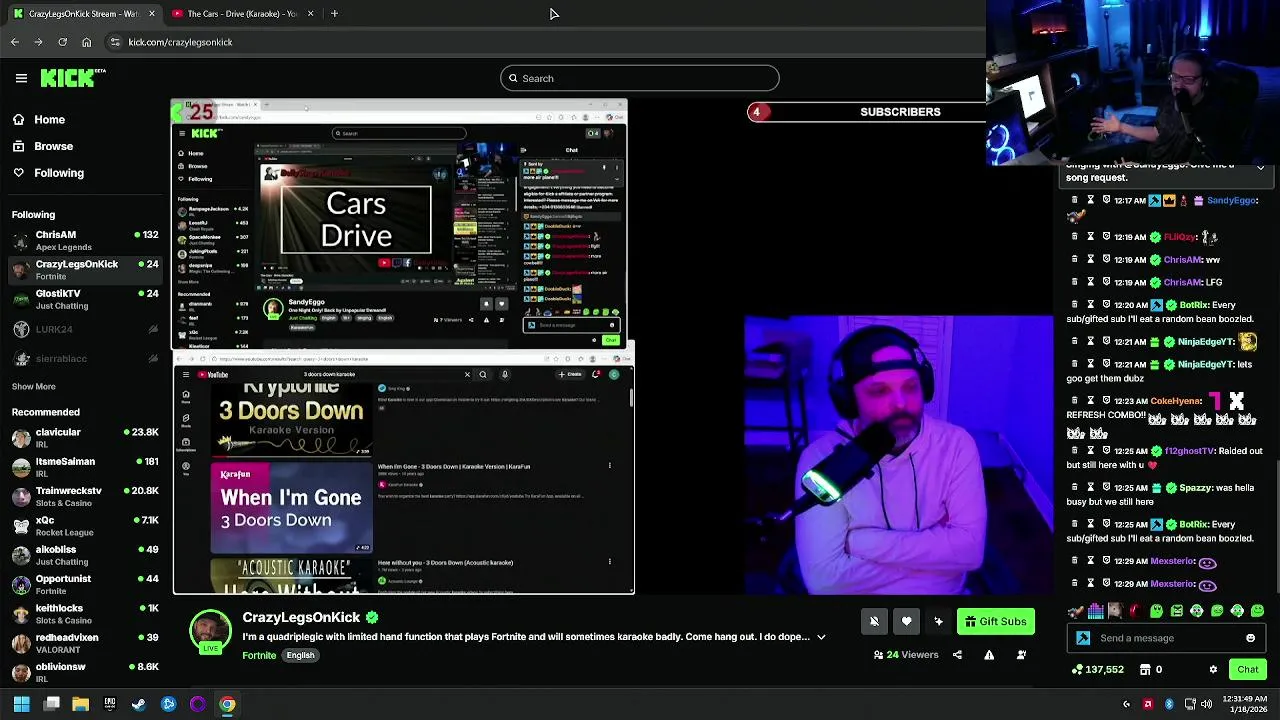Click the hammer badge in message box

pos(1083,638)
